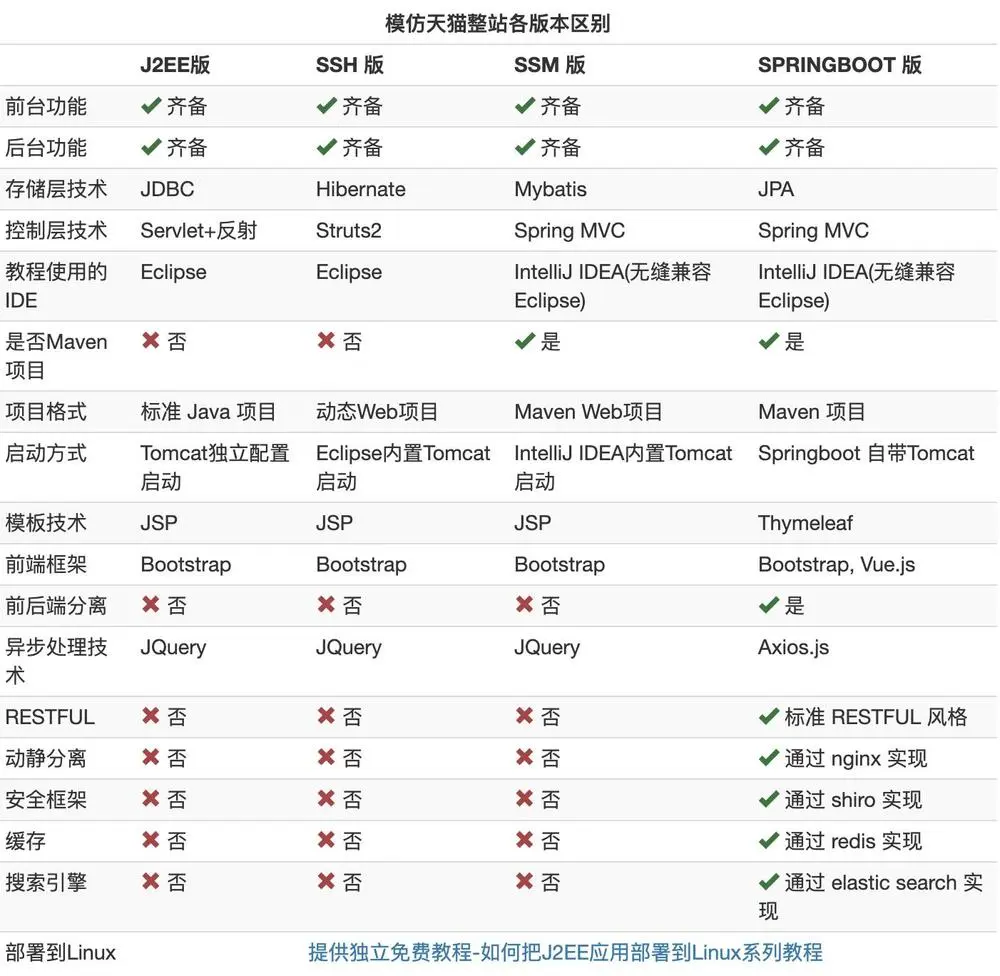Click Spring MVC in the SPRINGBOOT column
The height and width of the screenshot is (976, 1000).
pyautogui.click(x=812, y=231)
